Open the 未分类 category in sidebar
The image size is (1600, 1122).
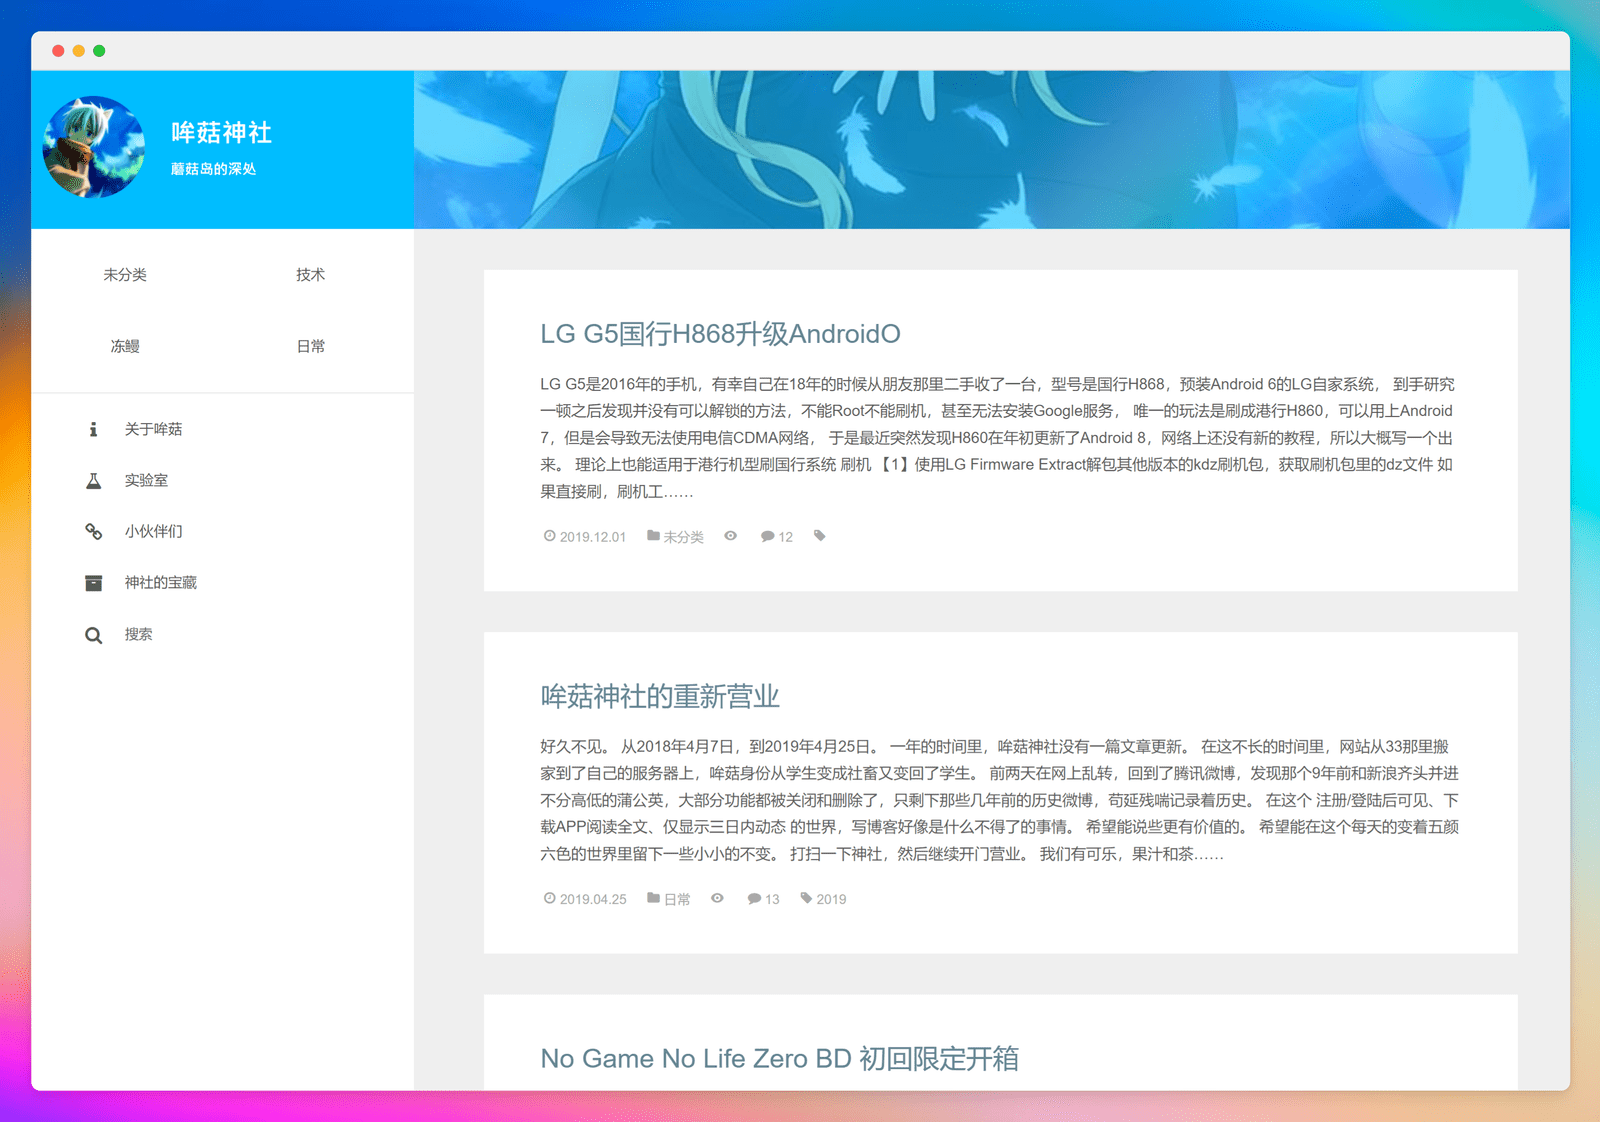tap(125, 274)
